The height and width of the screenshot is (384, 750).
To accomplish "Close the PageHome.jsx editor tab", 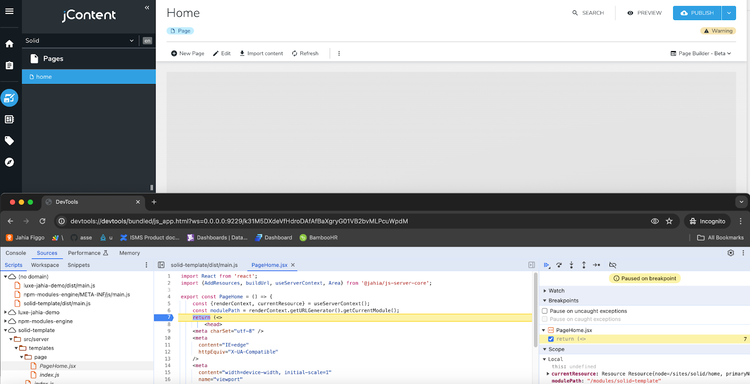I will [293, 265].
